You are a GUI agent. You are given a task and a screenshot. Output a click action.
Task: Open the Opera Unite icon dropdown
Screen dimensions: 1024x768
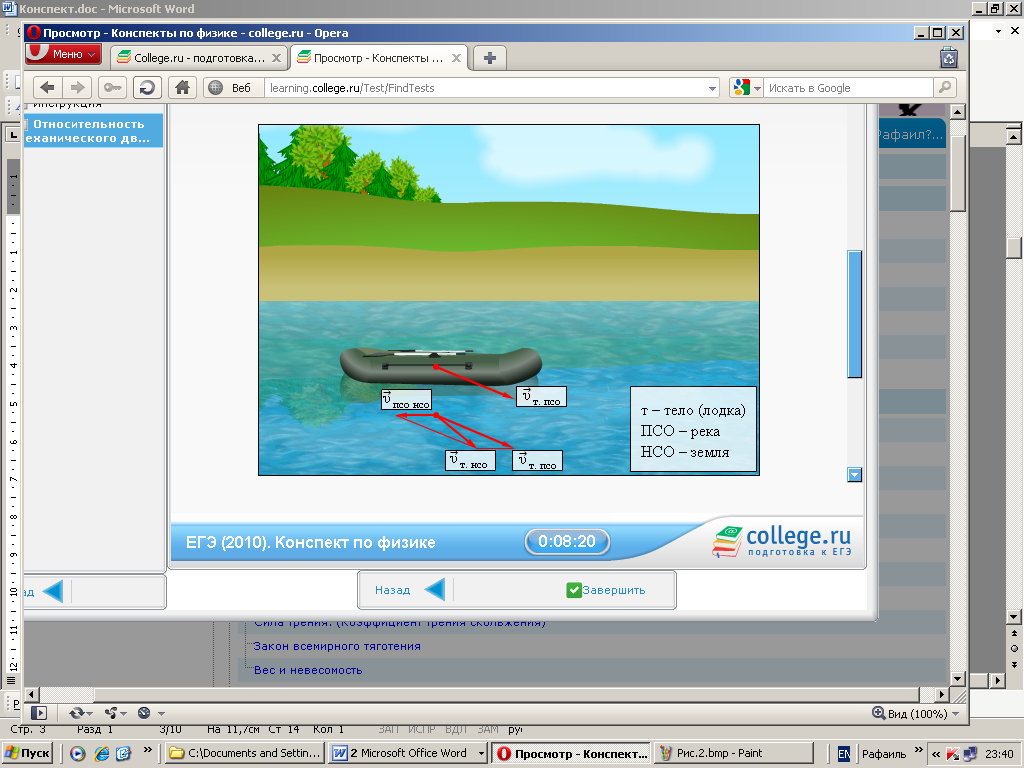point(116,713)
